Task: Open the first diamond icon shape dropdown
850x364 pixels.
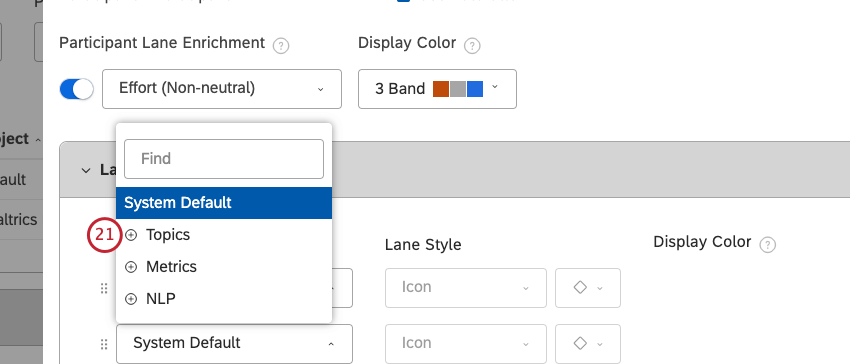Action: (588, 288)
